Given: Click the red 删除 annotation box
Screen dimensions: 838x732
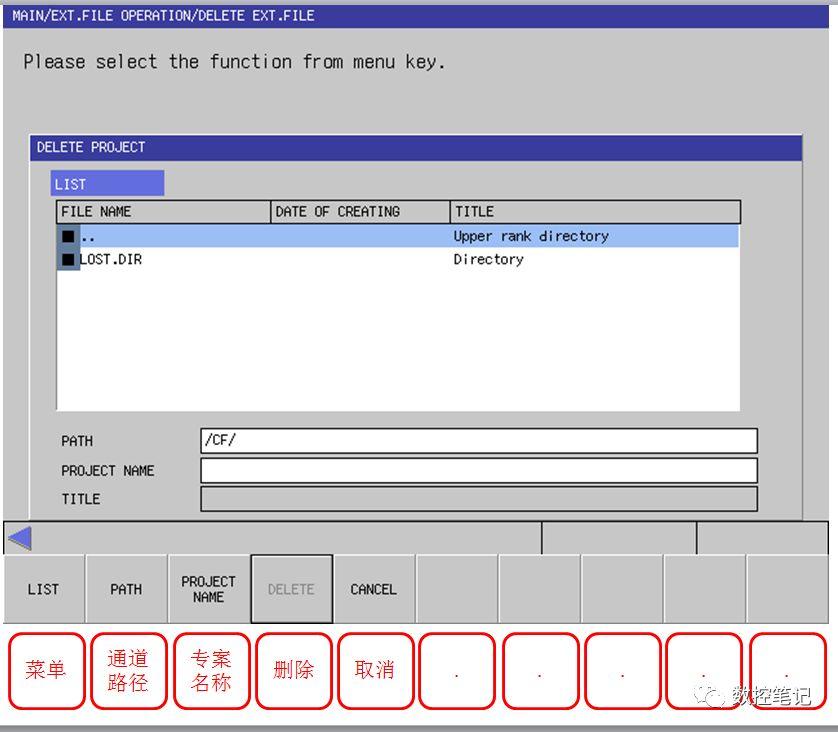Looking at the screenshot, I should pyautogui.click(x=293, y=671).
